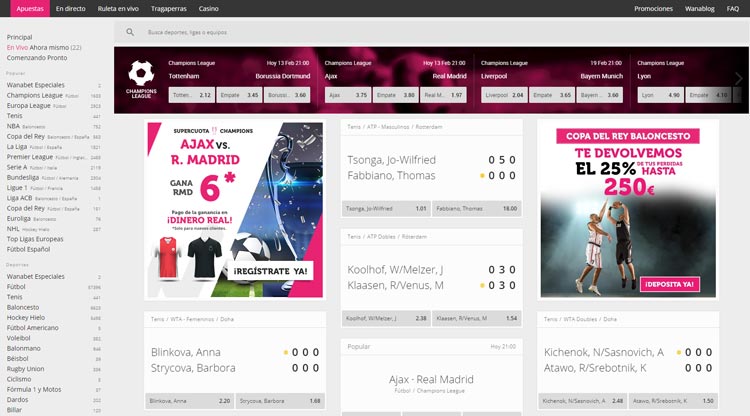Viewport: 750px width, 416px height.
Task: Open the Tragaperras tab
Action: [168, 9]
